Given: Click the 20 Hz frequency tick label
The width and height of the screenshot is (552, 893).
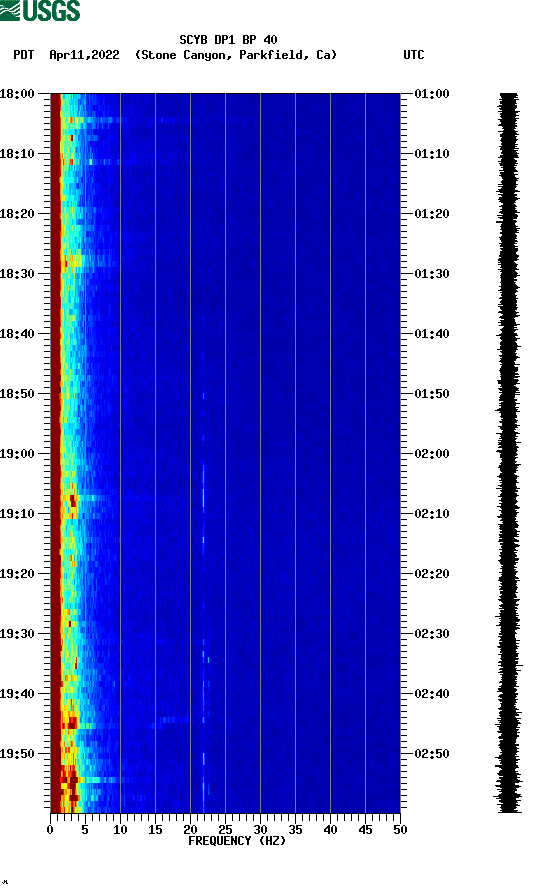Looking at the screenshot, I should pyautogui.click(x=190, y=830).
